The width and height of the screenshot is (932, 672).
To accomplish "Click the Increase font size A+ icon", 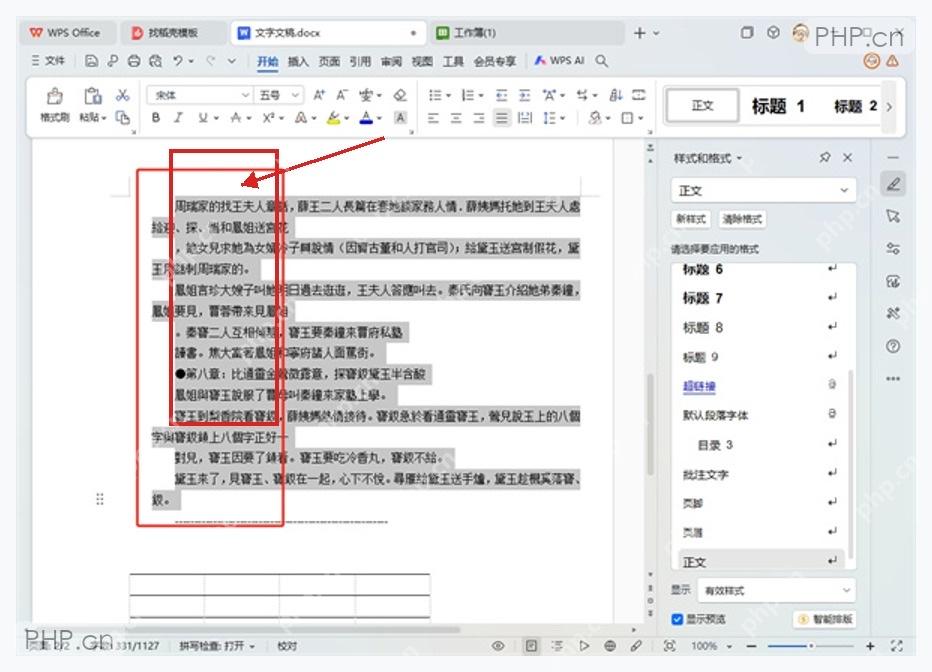I will click(x=319, y=95).
